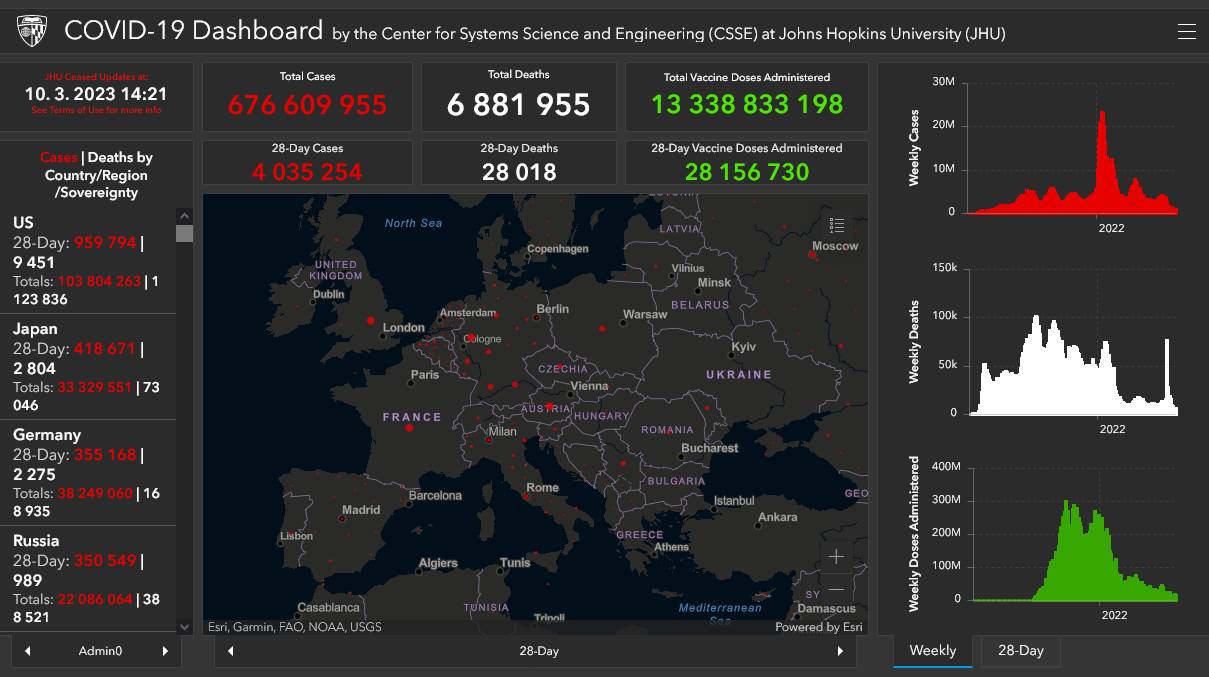Switch to the Weekly charts tab
The width and height of the screenshot is (1209, 677).
pyautogui.click(x=932, y=651)
